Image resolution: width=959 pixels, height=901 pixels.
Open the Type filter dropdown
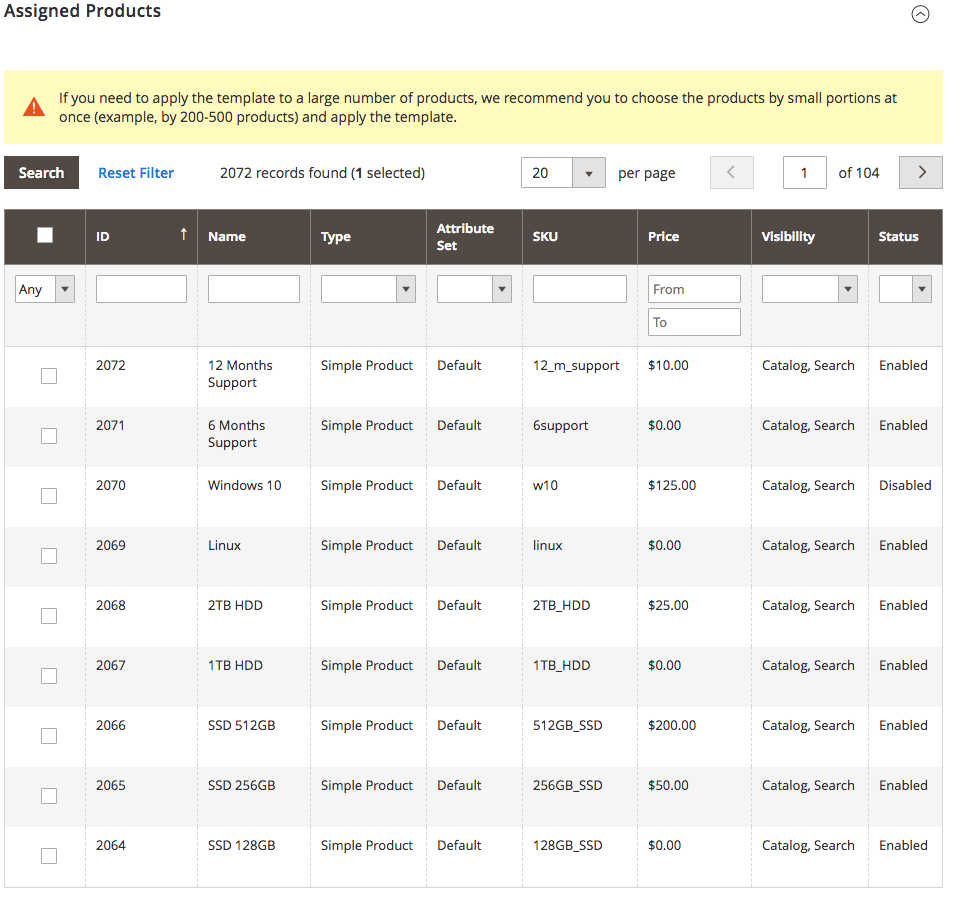[x=368, y=289]
